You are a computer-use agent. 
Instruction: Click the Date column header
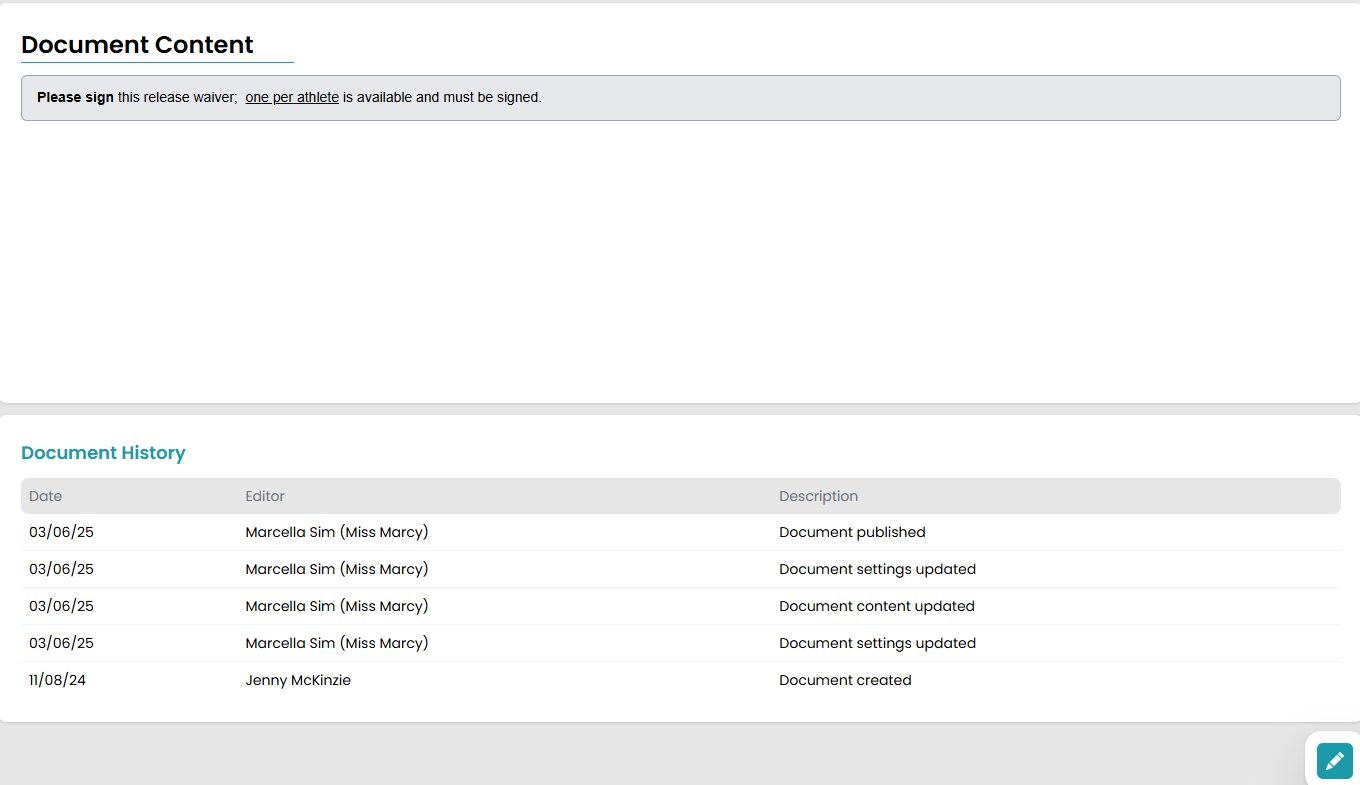[45, 496]
